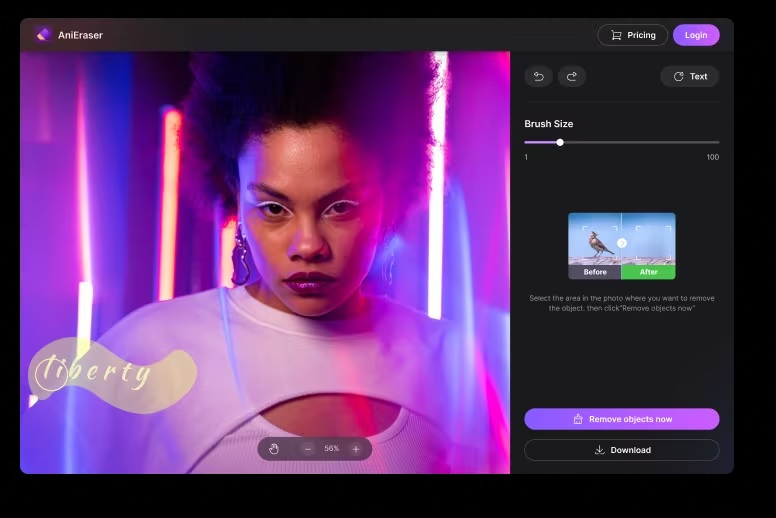Select the hand pan tool

coord(274,449)
